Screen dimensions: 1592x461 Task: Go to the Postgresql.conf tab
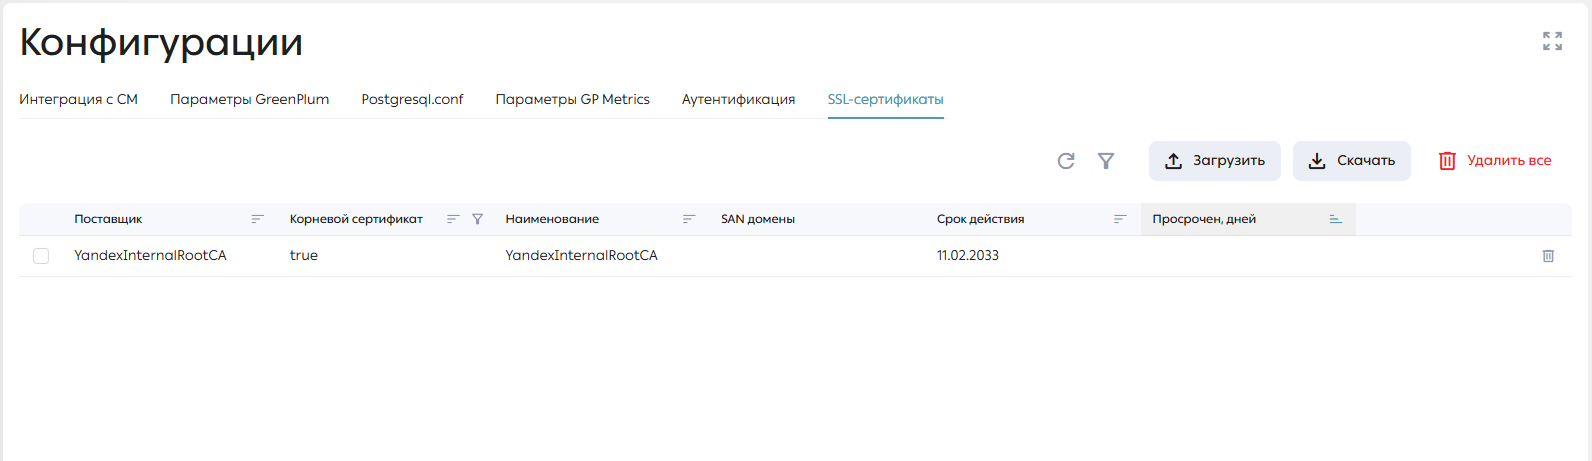[x=413, y=99]
